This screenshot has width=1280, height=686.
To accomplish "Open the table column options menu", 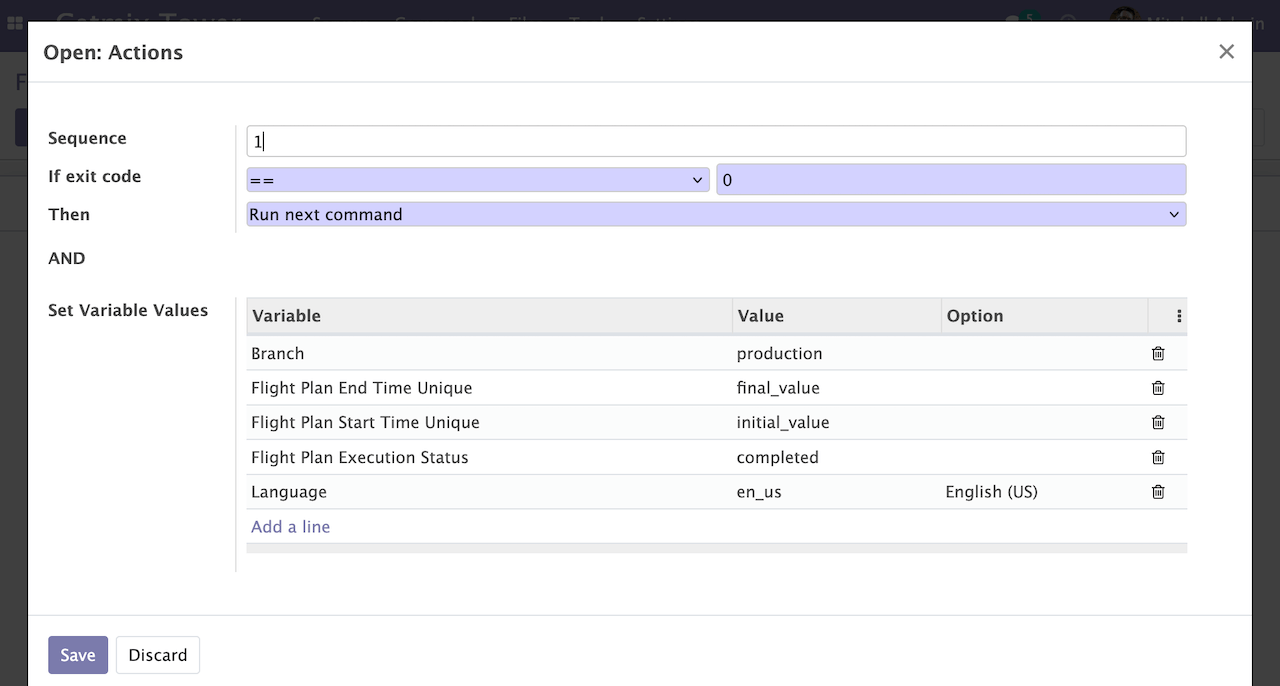I will coord(1179,316).
